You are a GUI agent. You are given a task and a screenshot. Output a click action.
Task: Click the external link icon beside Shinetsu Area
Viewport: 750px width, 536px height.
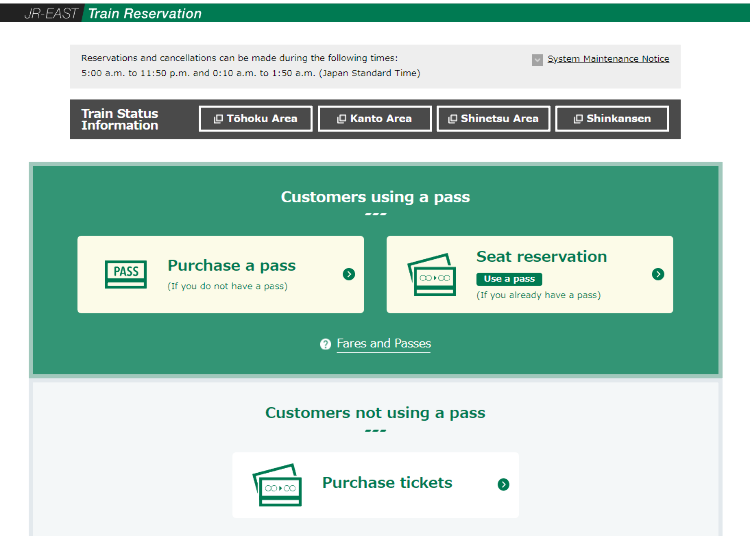452,119
